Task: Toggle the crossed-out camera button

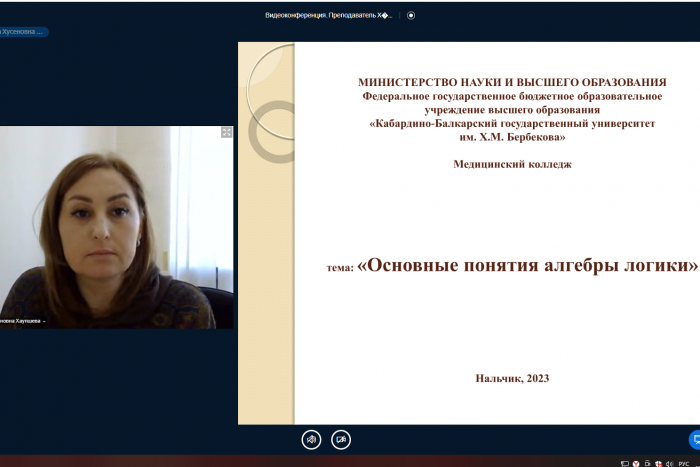Action: (341, 440)
